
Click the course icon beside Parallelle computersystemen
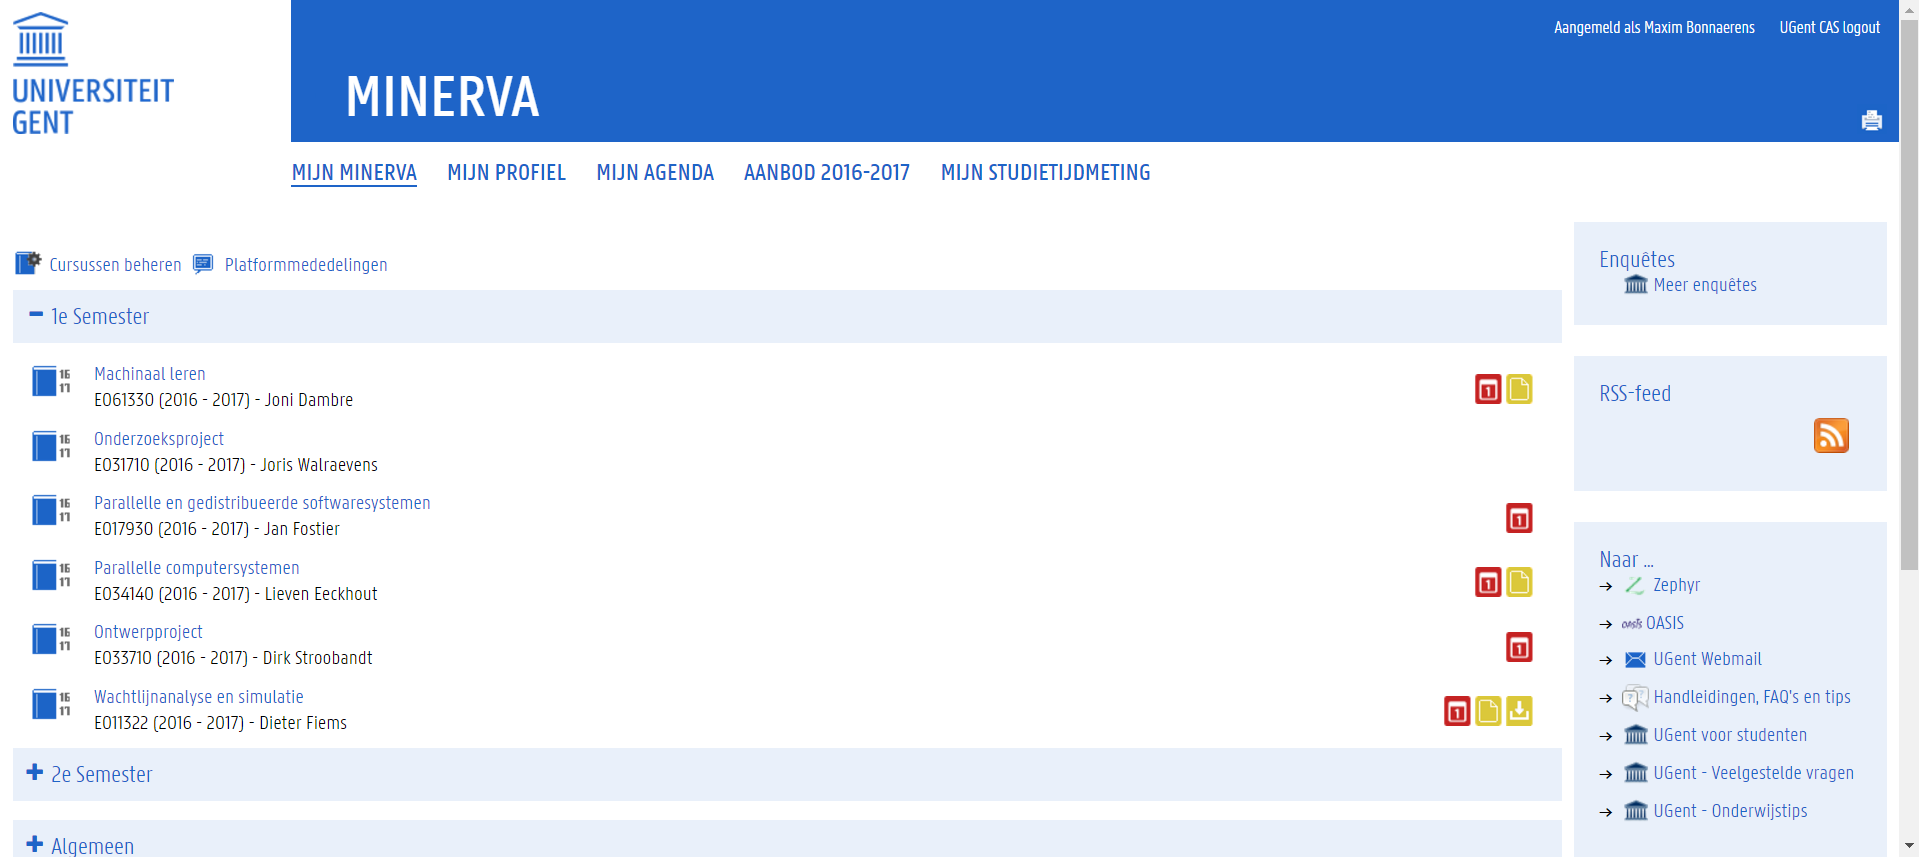click(x=51, y=575)
